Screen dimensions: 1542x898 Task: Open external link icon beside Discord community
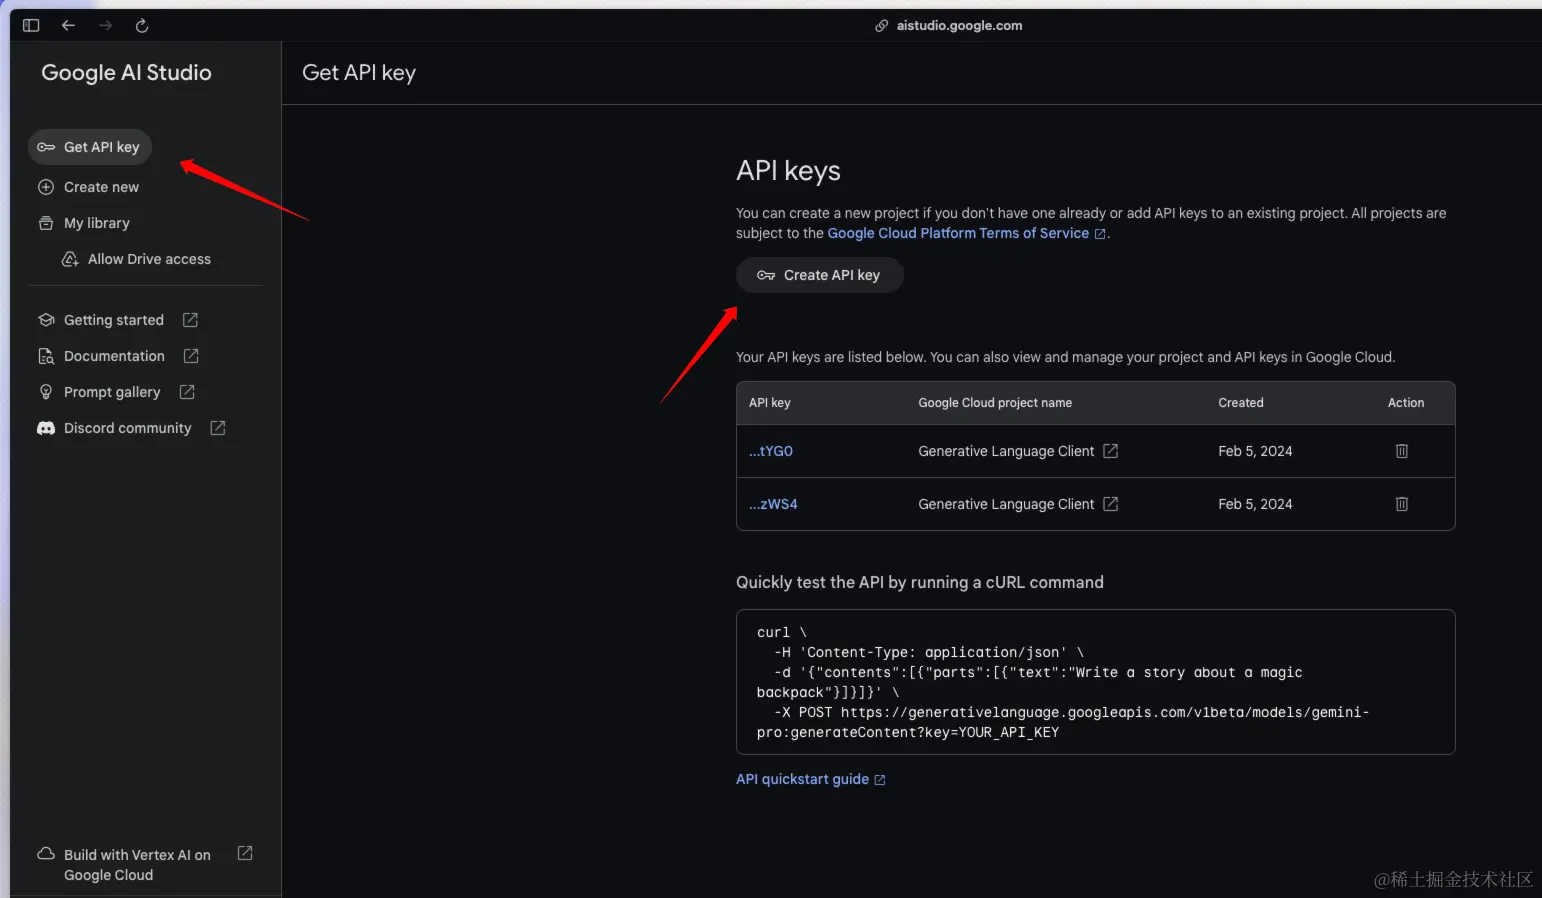coord(218,428)
